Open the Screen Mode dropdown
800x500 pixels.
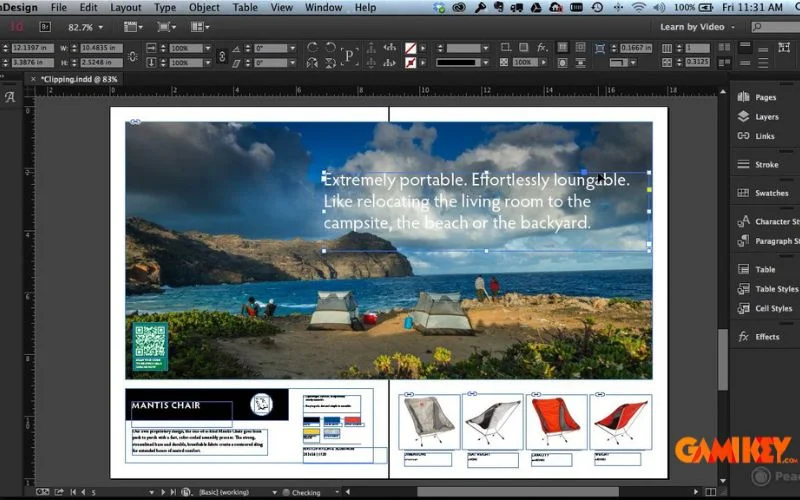(x=166, y=27)
